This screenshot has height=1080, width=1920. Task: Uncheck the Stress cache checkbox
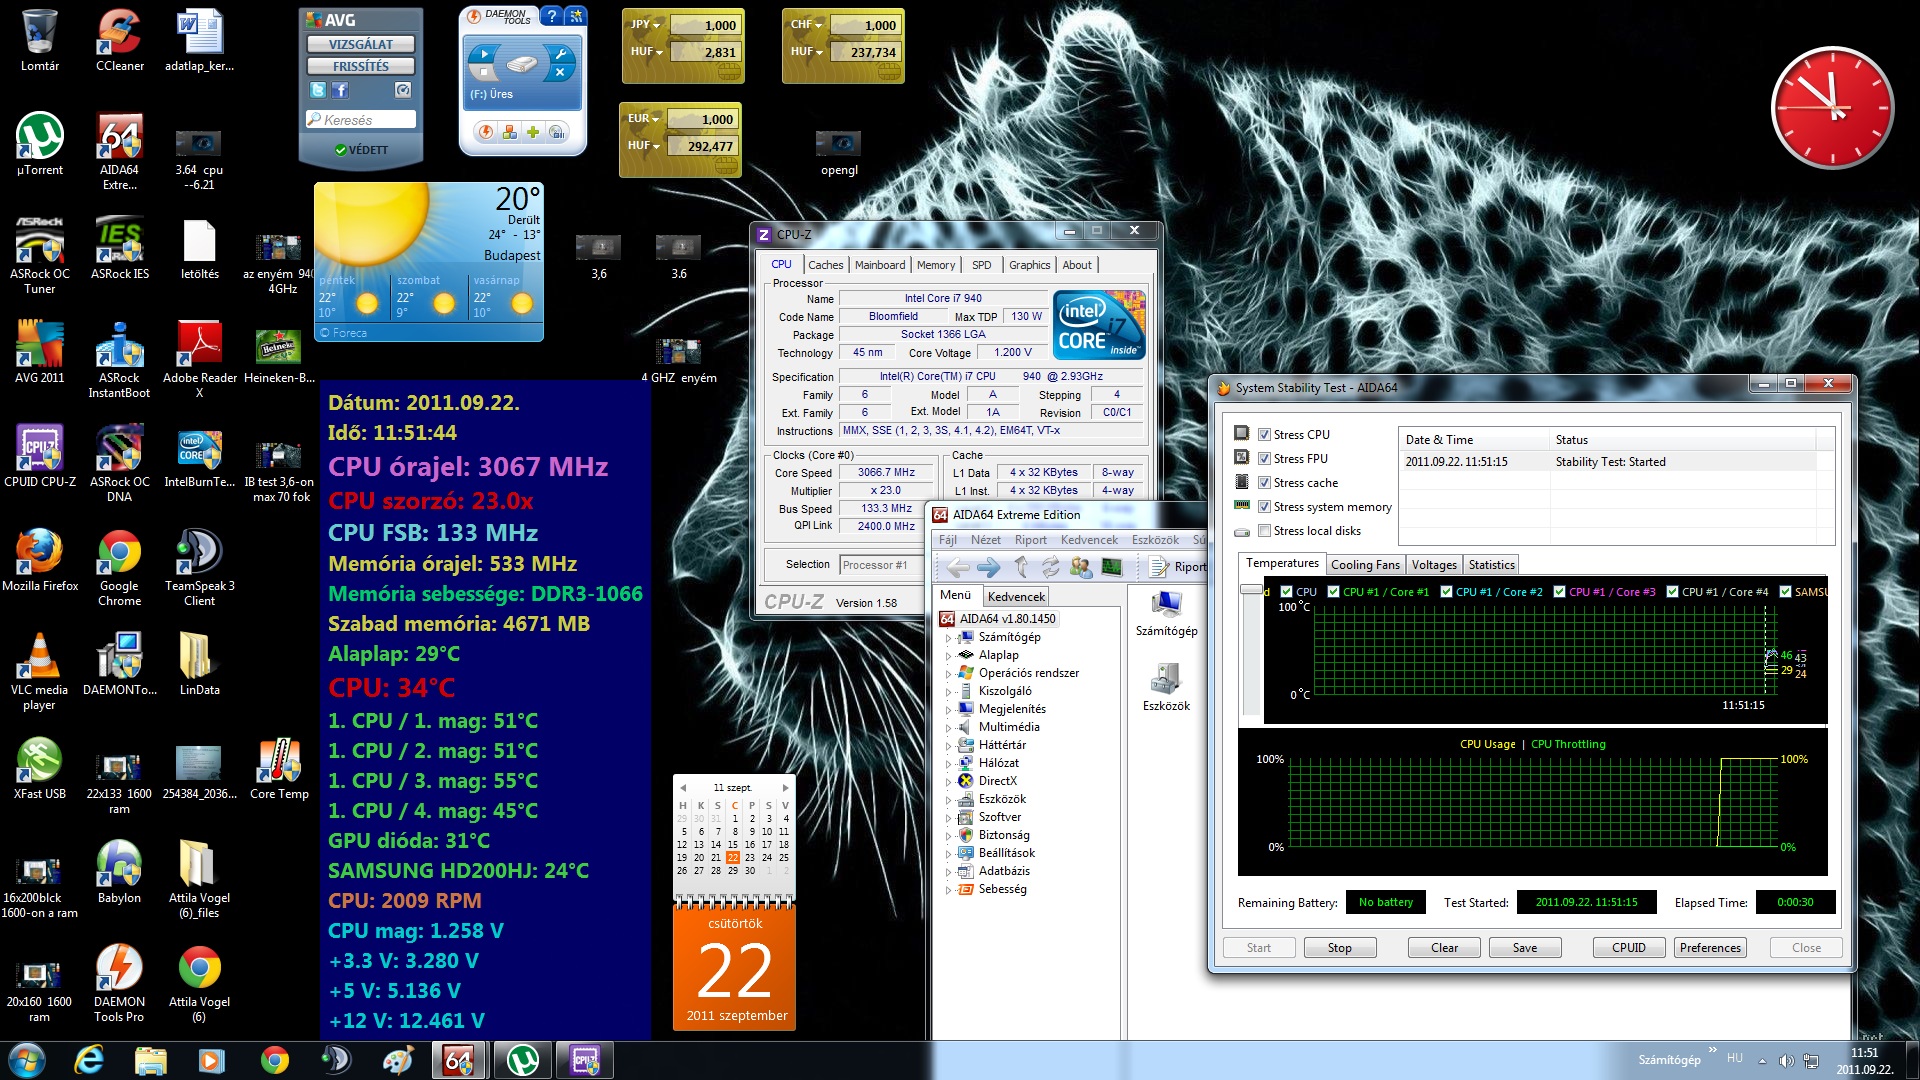(1264, 482)
